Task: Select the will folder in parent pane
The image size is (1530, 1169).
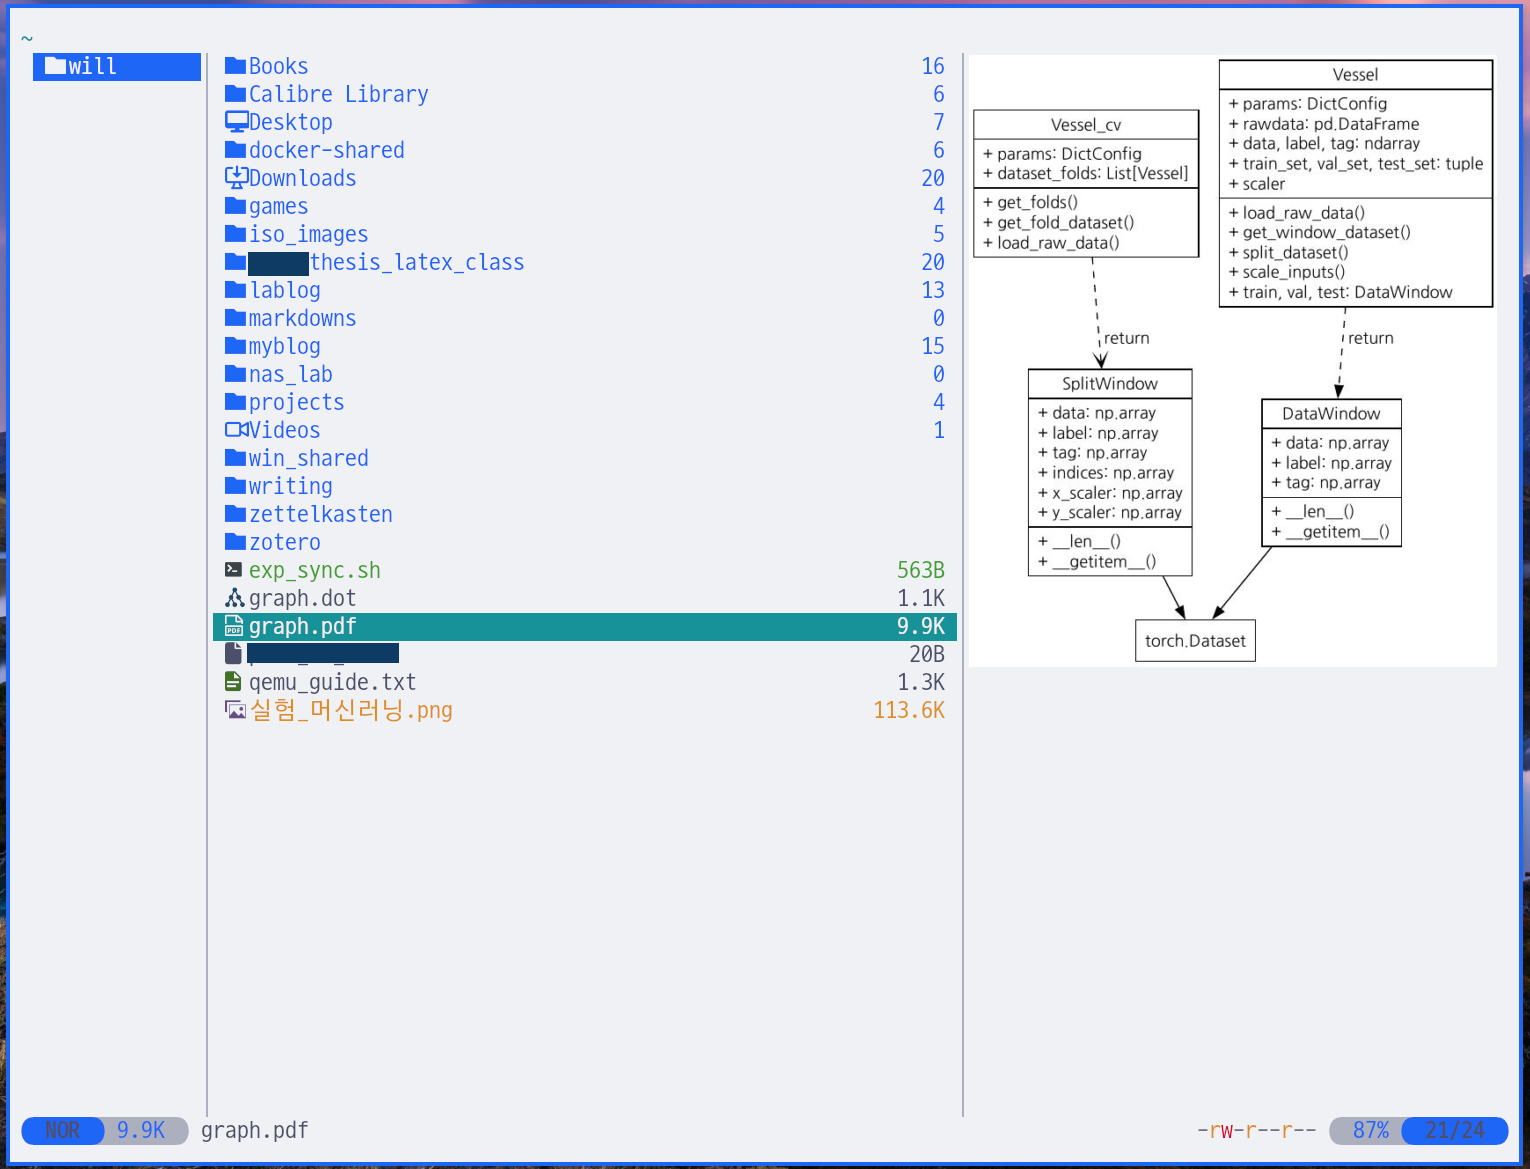Action: [x=92, y=67]
